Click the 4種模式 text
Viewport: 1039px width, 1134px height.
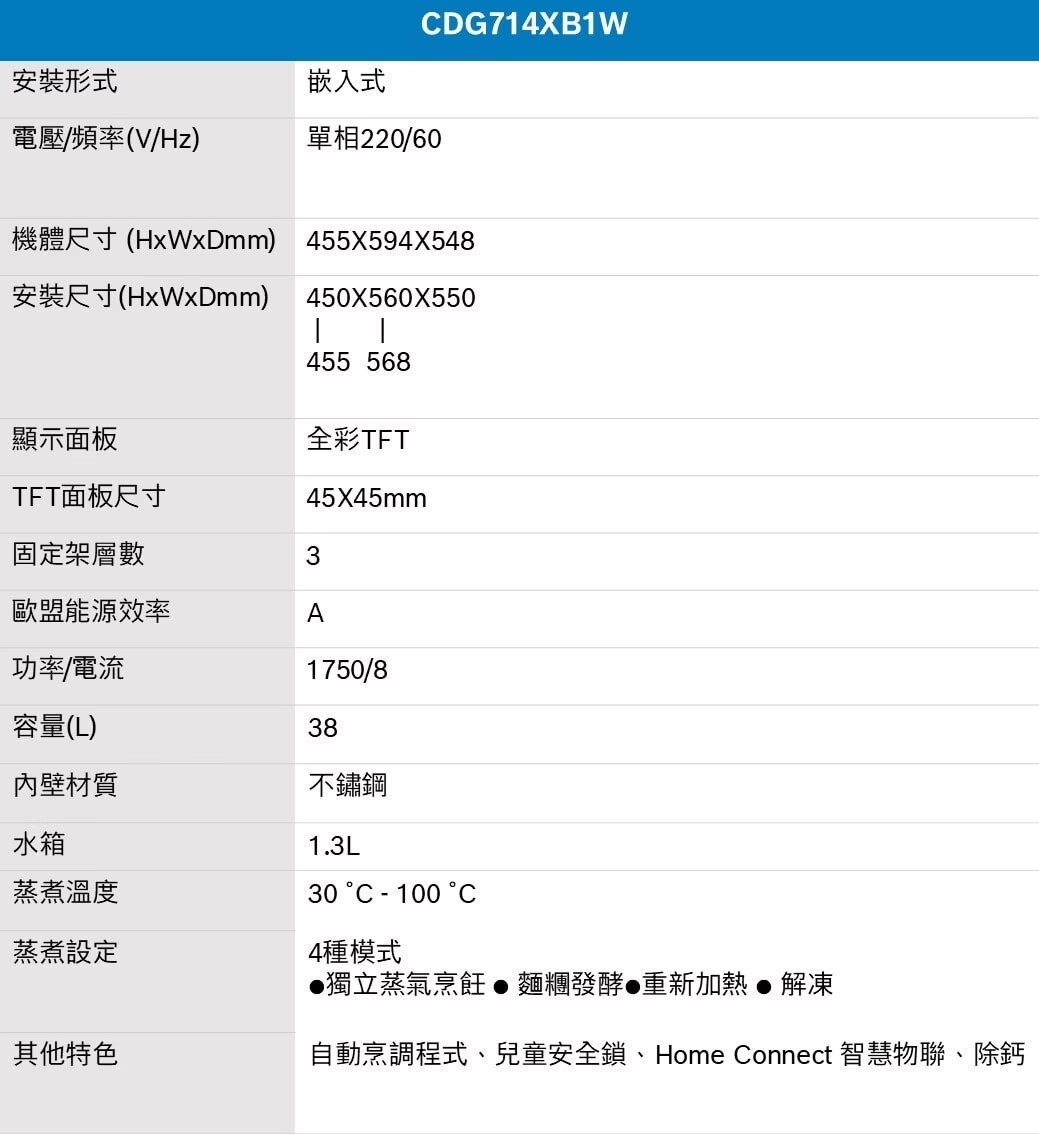(x=355, y=952)
